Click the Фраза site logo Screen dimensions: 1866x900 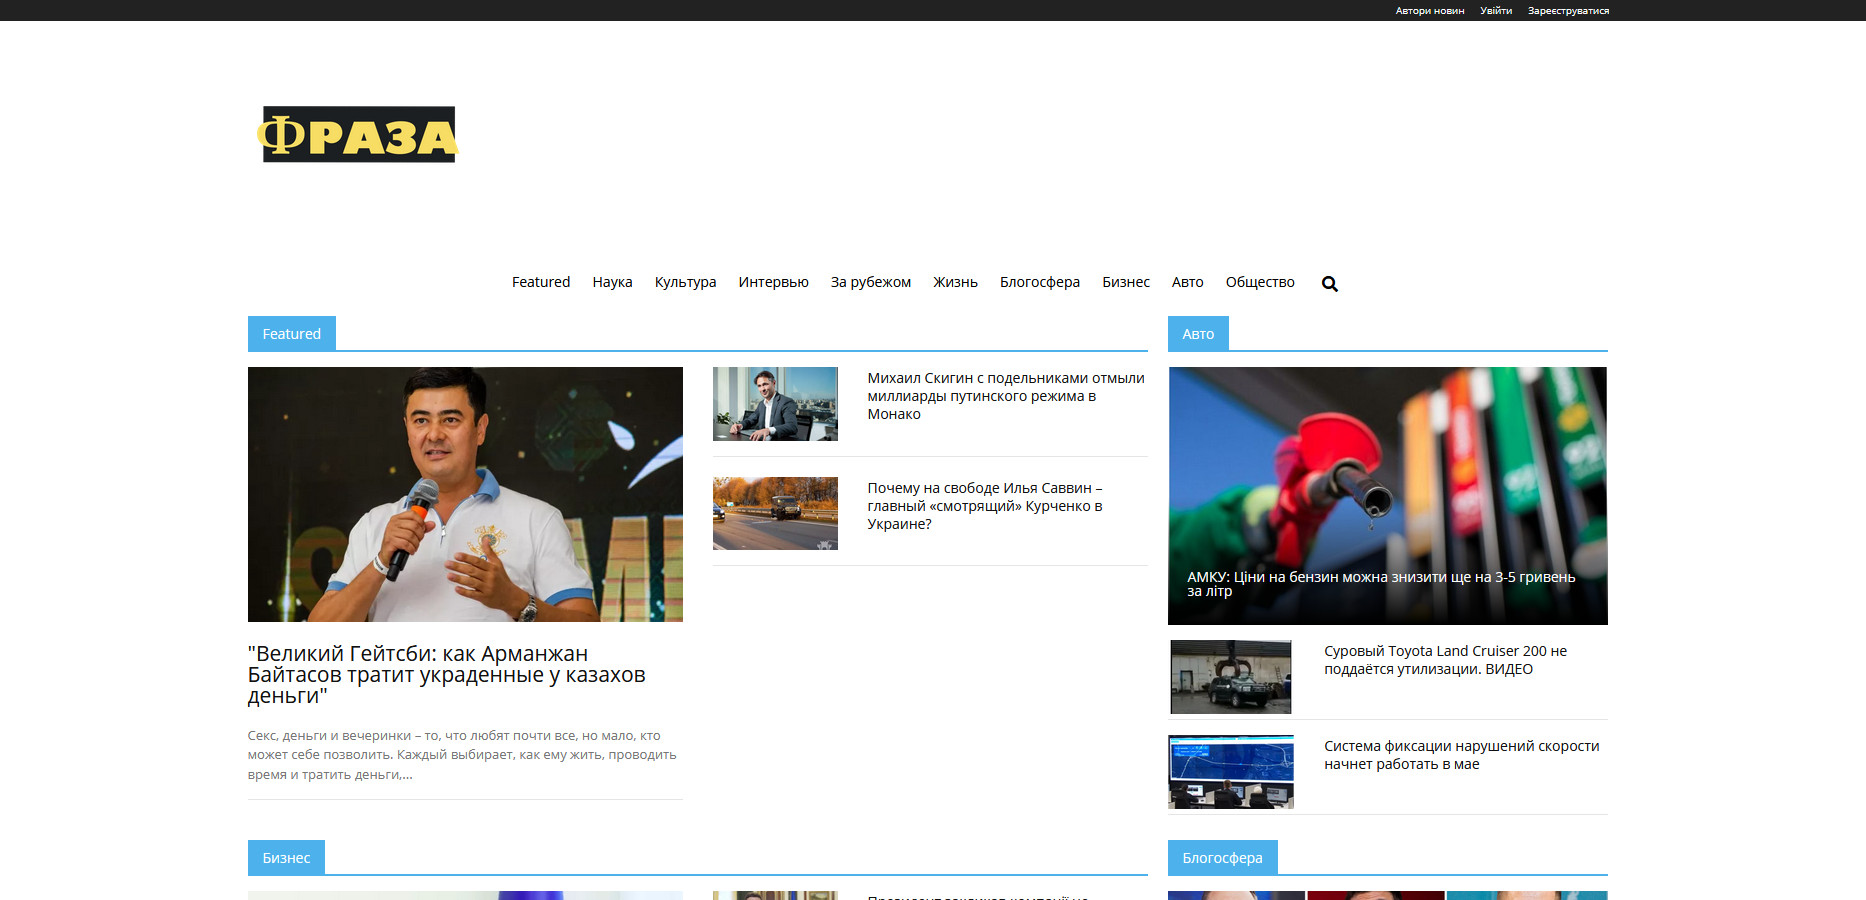pos(357,135)
